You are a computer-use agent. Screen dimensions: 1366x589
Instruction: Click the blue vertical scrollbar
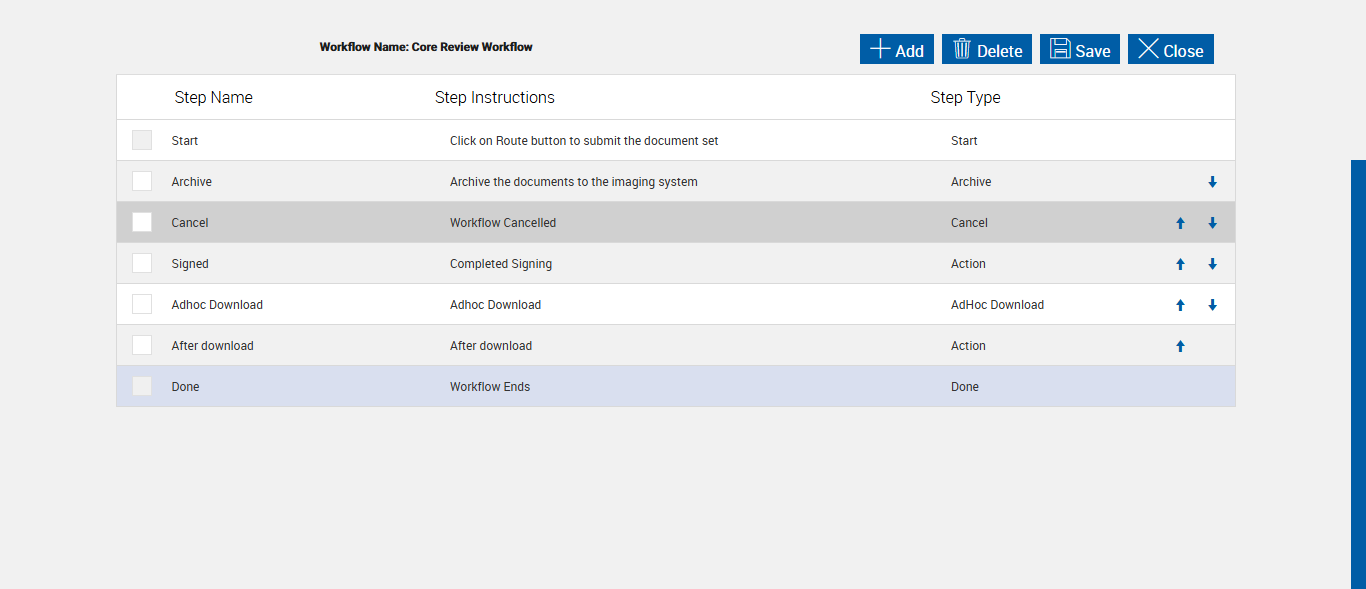tap(1358, 374)
